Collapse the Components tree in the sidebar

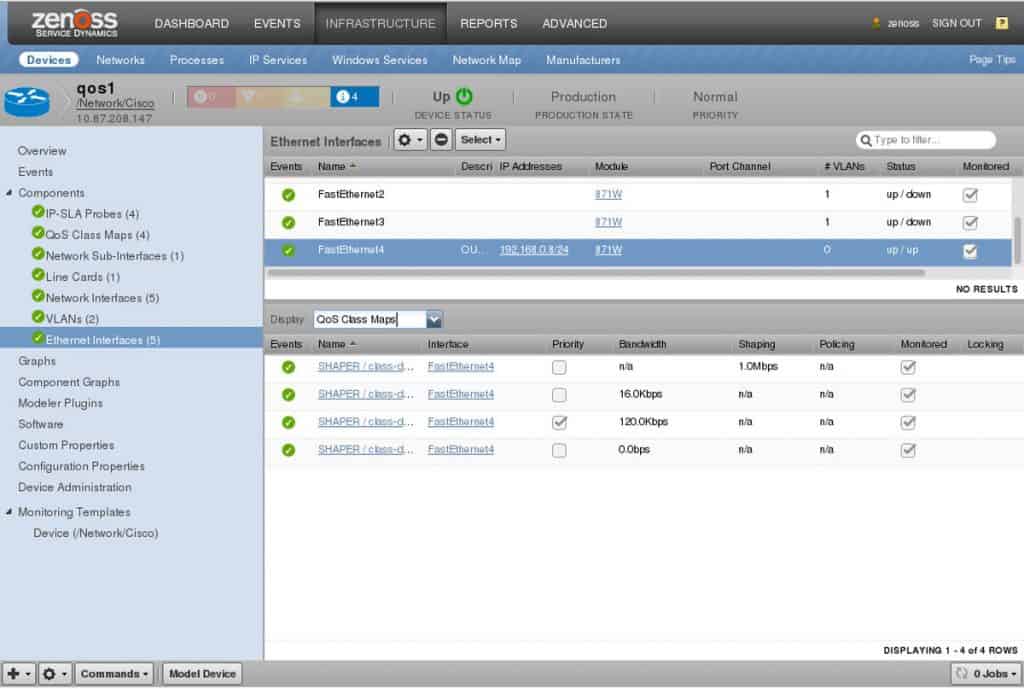tap(8, 193)
